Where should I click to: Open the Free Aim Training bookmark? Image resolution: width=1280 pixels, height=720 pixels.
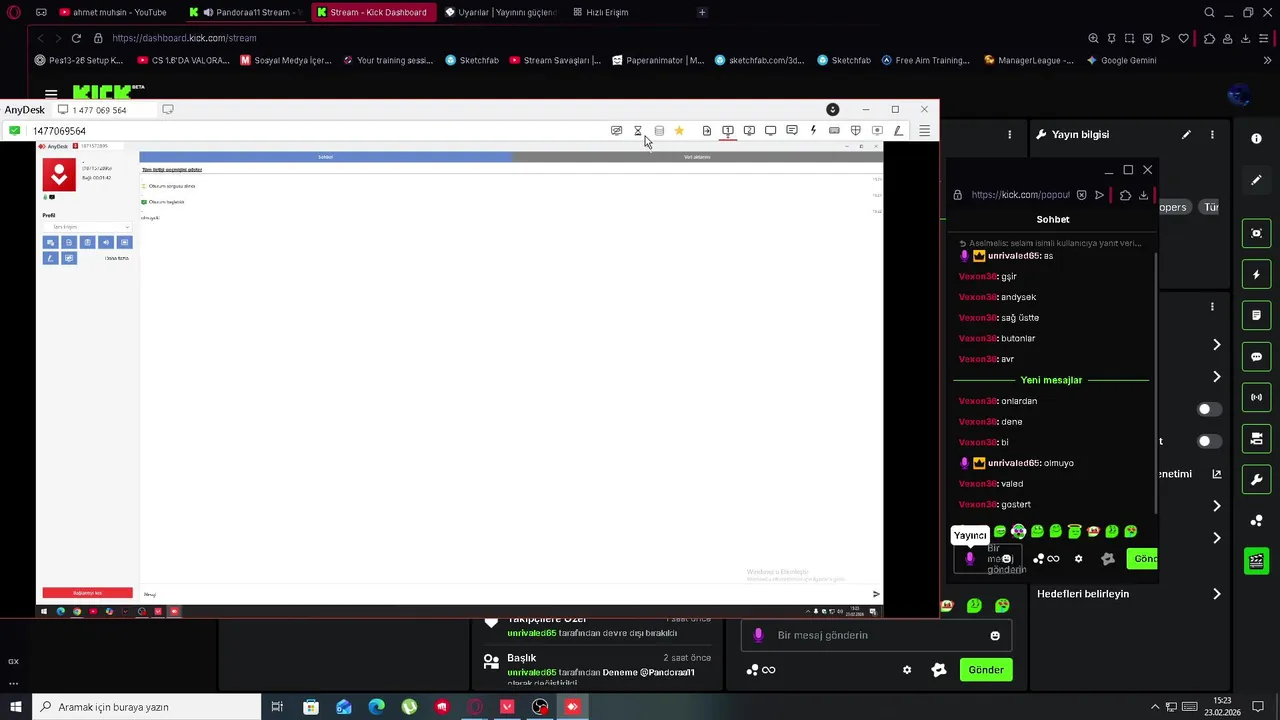point(926,60)
